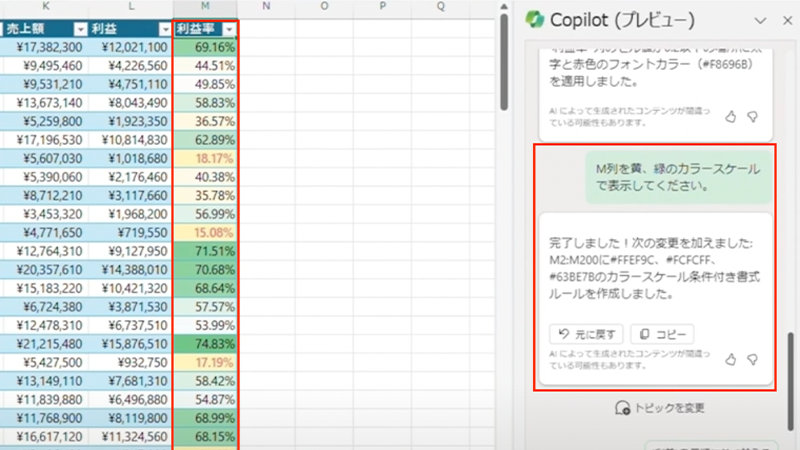Select the green cell showing 74.83%
800x450 pixels.
[x=205, y=343]
